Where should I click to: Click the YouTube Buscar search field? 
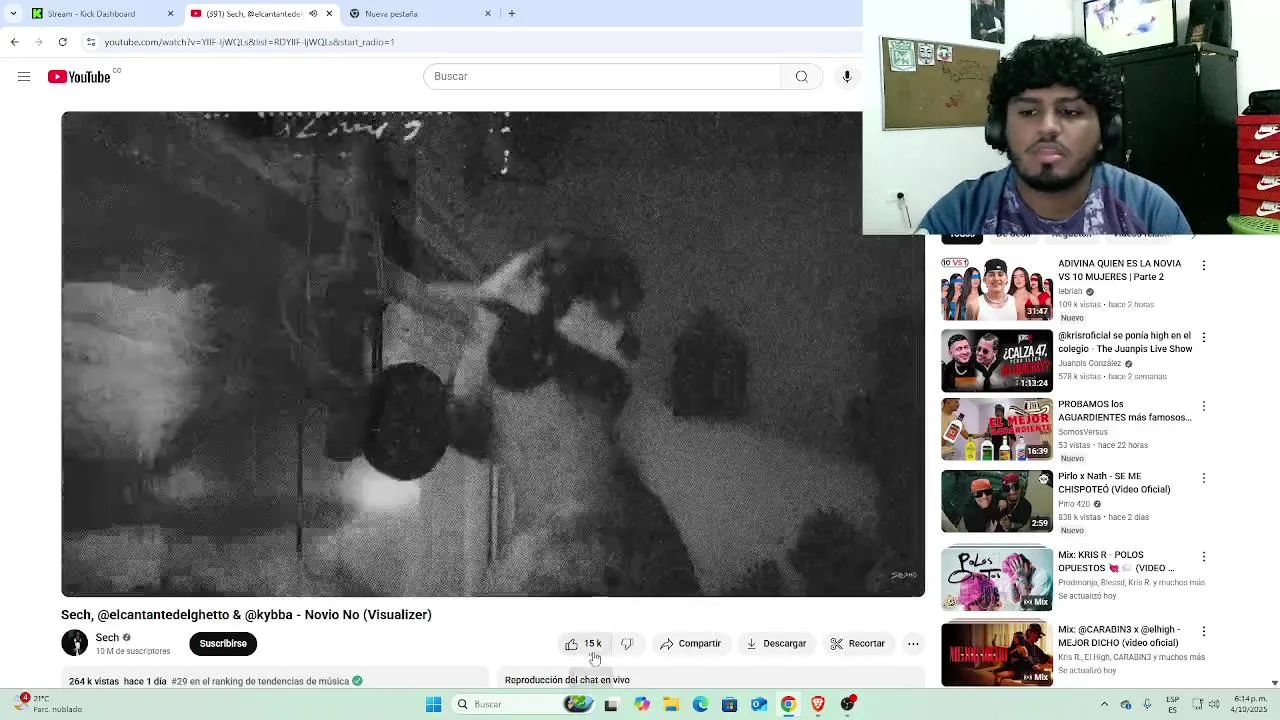pos(602,77)
